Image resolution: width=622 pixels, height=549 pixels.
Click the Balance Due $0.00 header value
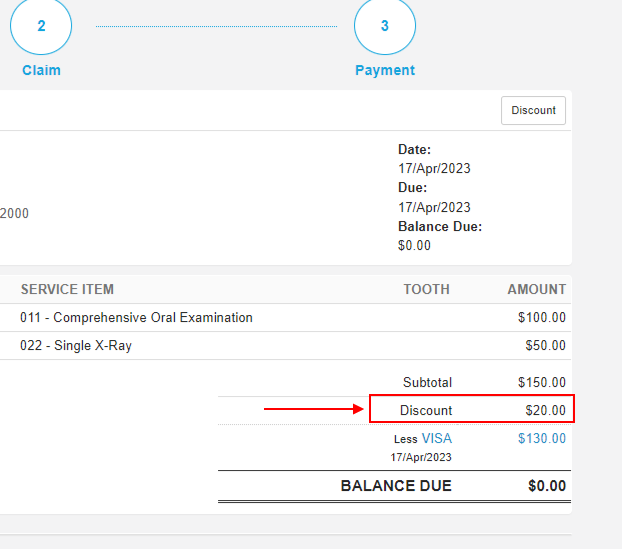[x=414, y=246]
